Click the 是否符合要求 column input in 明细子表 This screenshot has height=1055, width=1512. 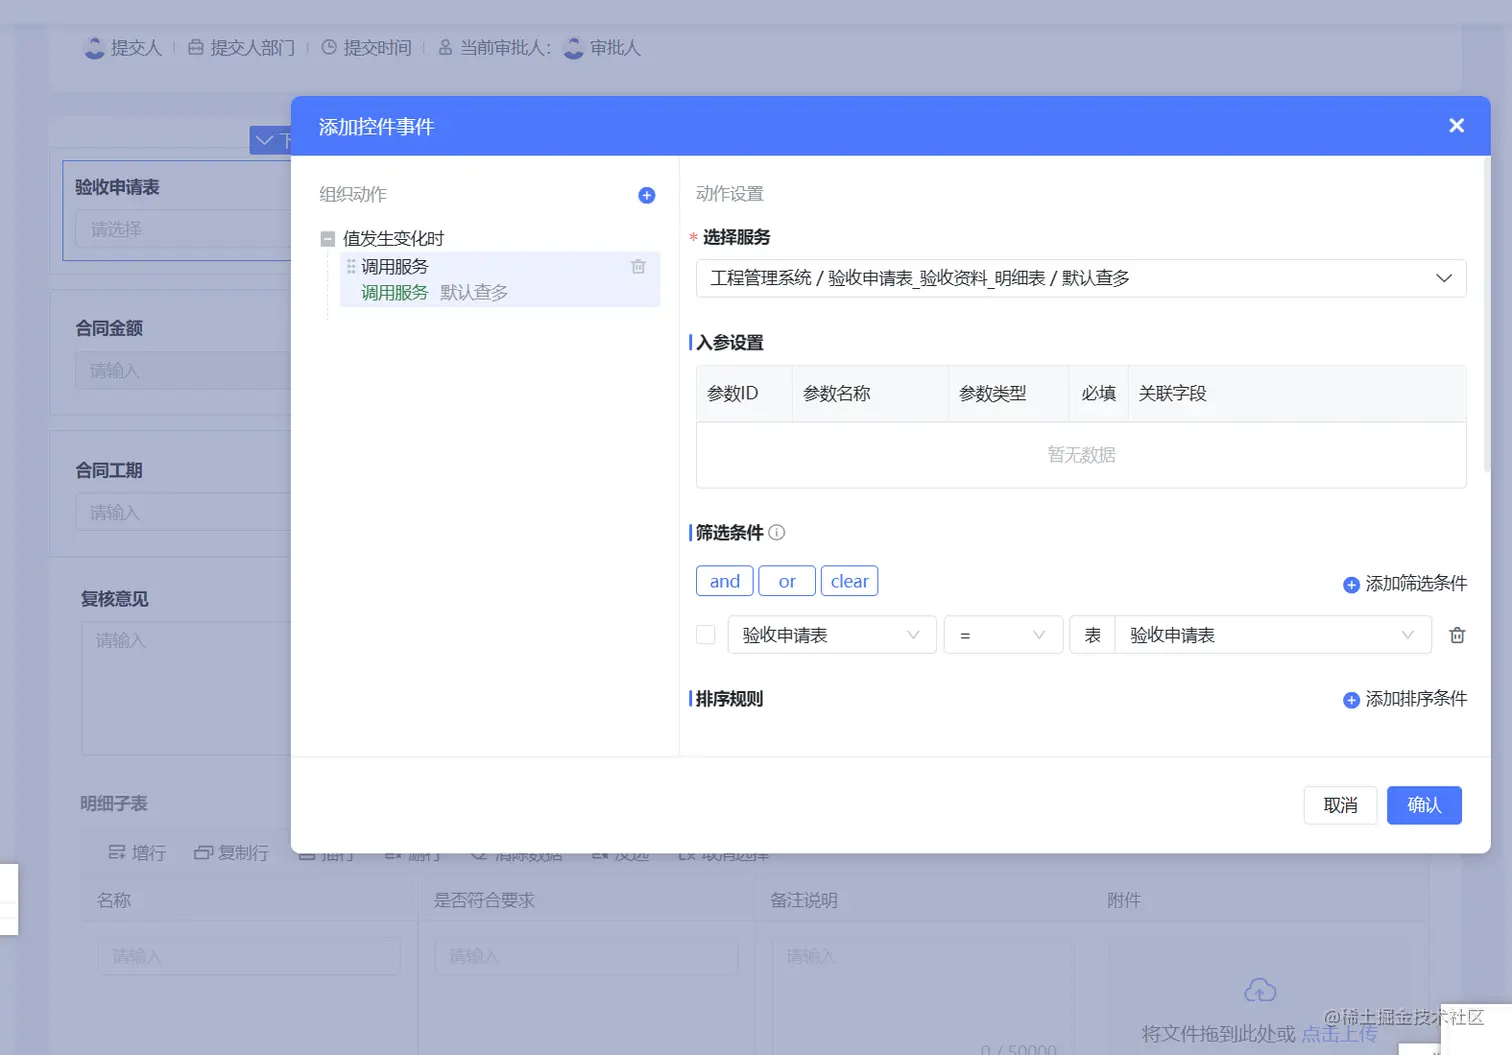click(586, 956)
